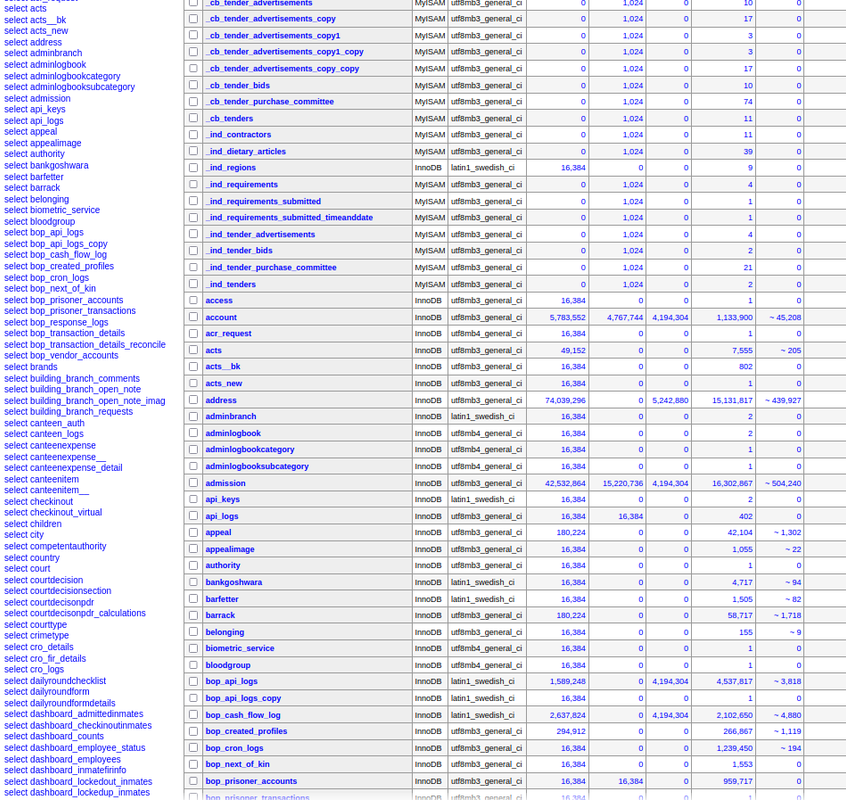Open the api_keys table
This screenshot has width=846, height=800.
[x=222, y=500]
